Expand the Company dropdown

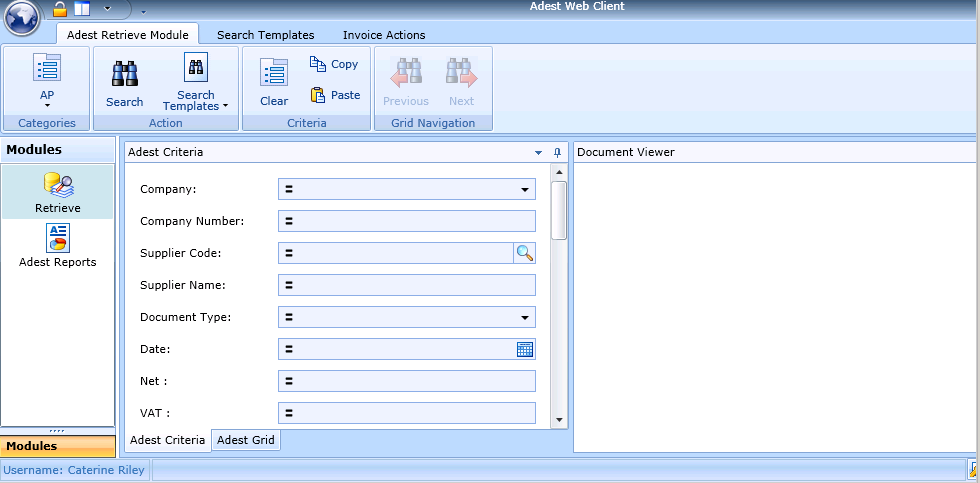pyautogui.click(x=525, y=189)
